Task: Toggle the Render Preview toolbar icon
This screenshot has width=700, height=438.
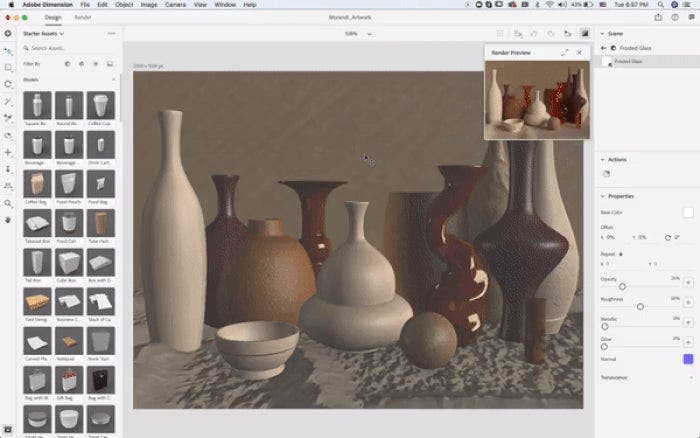Action: pos(584,33)
